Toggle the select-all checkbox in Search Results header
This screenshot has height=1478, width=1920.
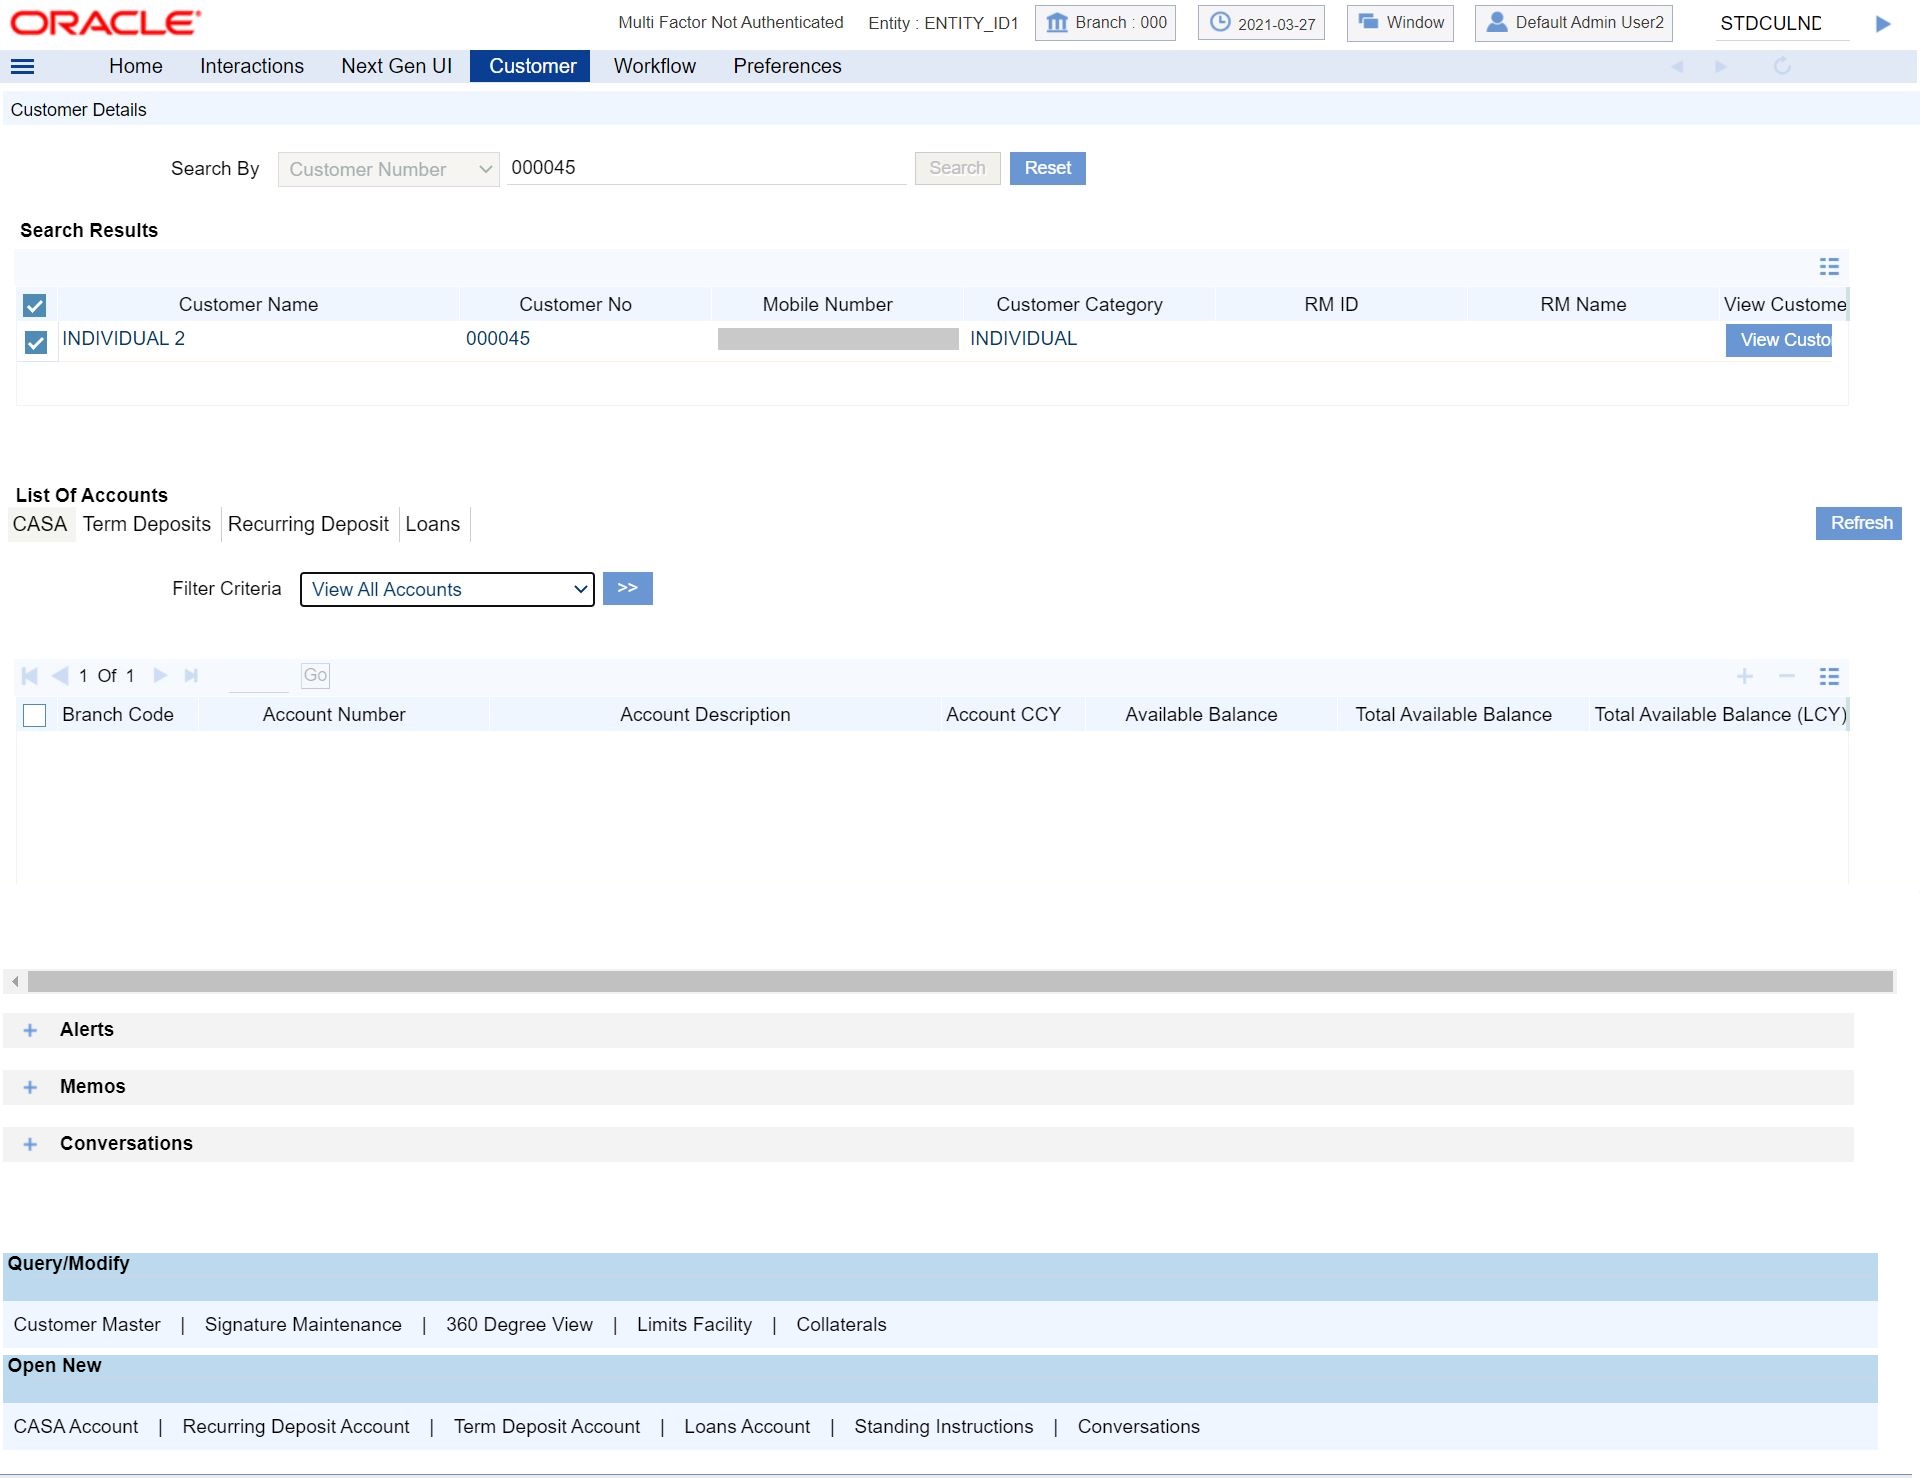[x=35, y=306]
